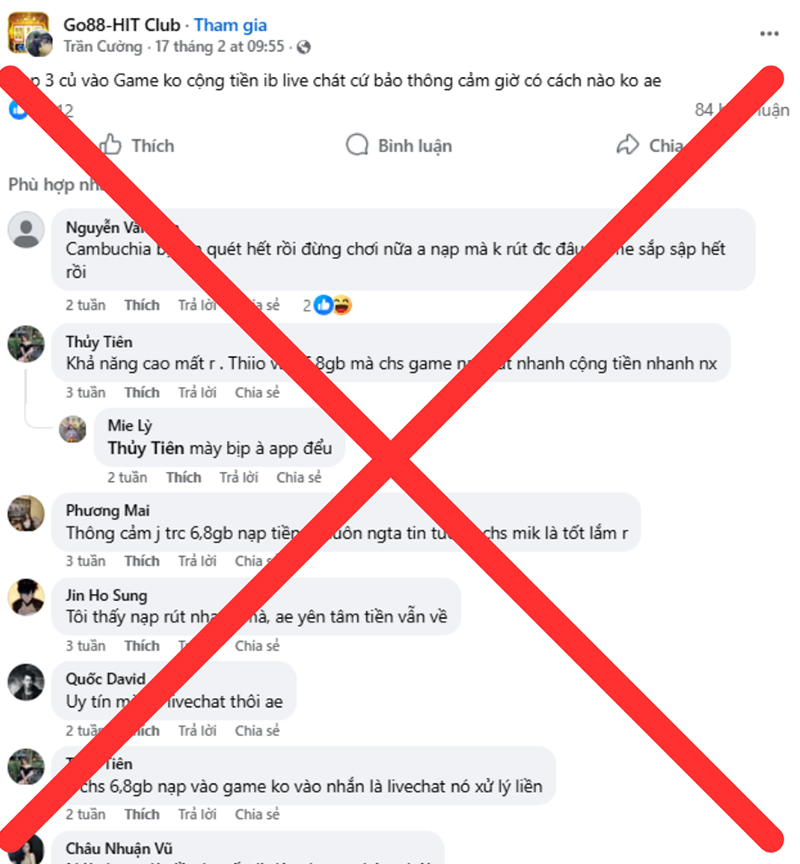
Task: Click Trả lời under Mie Lỳ's comment
Action: pyautogui.click(x=239, y=477)
